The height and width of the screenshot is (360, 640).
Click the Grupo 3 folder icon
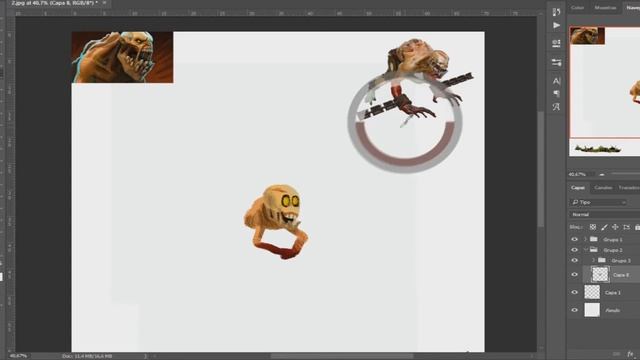(x=602, y=260)
